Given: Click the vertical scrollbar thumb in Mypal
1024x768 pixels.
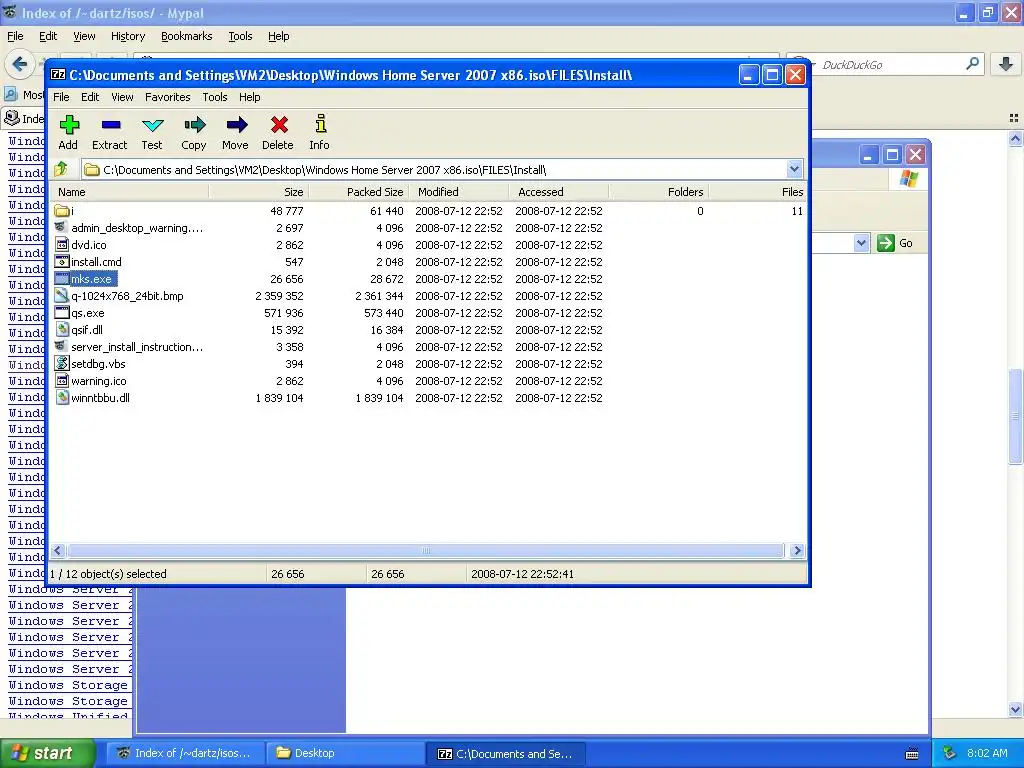Looking at the screenshot, I should coord(1015,417).
